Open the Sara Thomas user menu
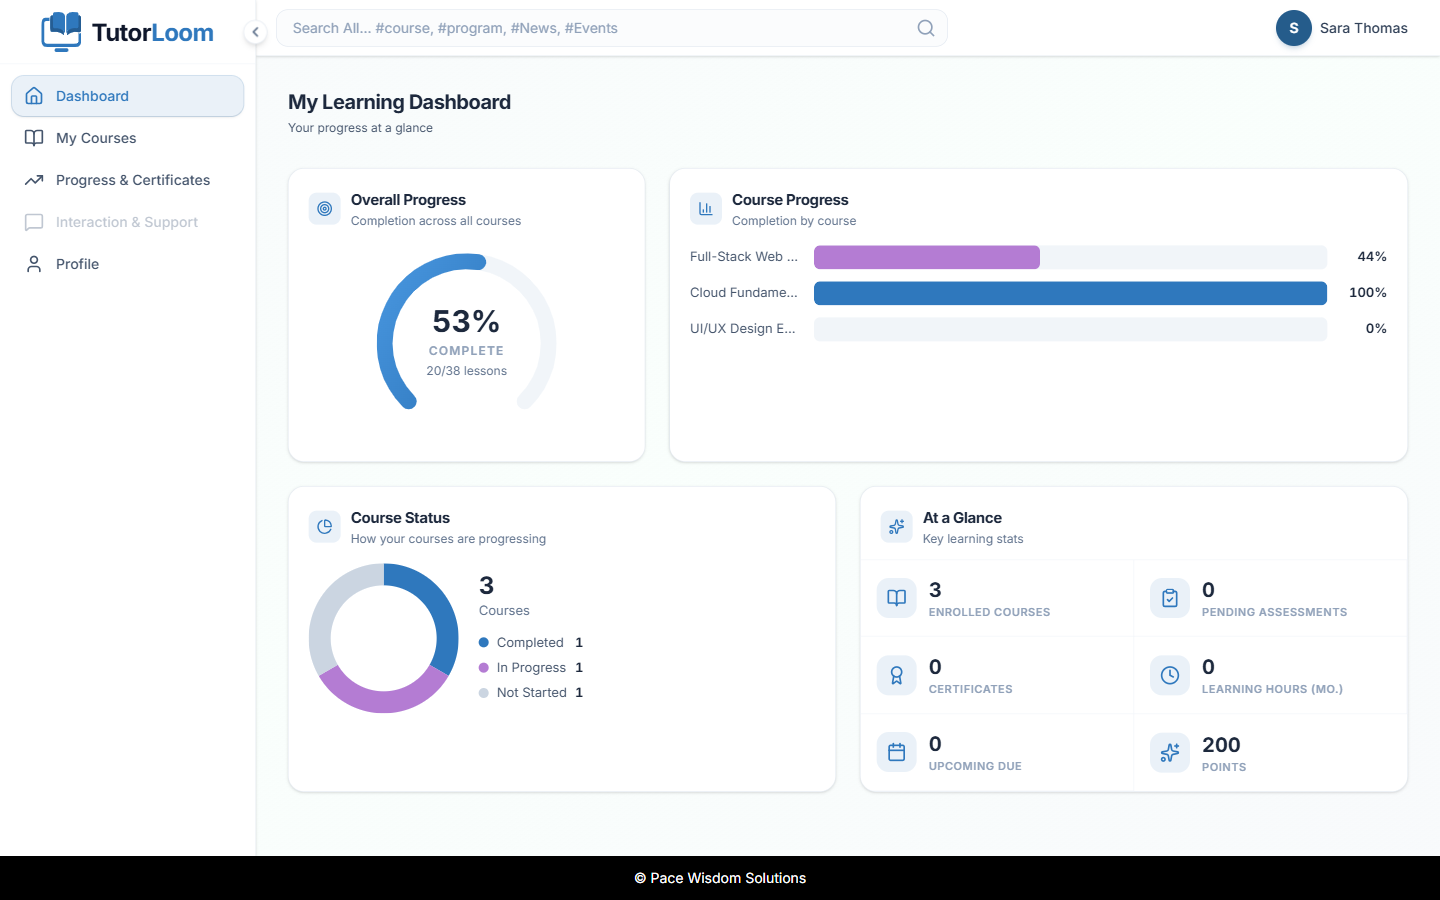Screen dimensions: 1440x900 tap(1342, 28)
